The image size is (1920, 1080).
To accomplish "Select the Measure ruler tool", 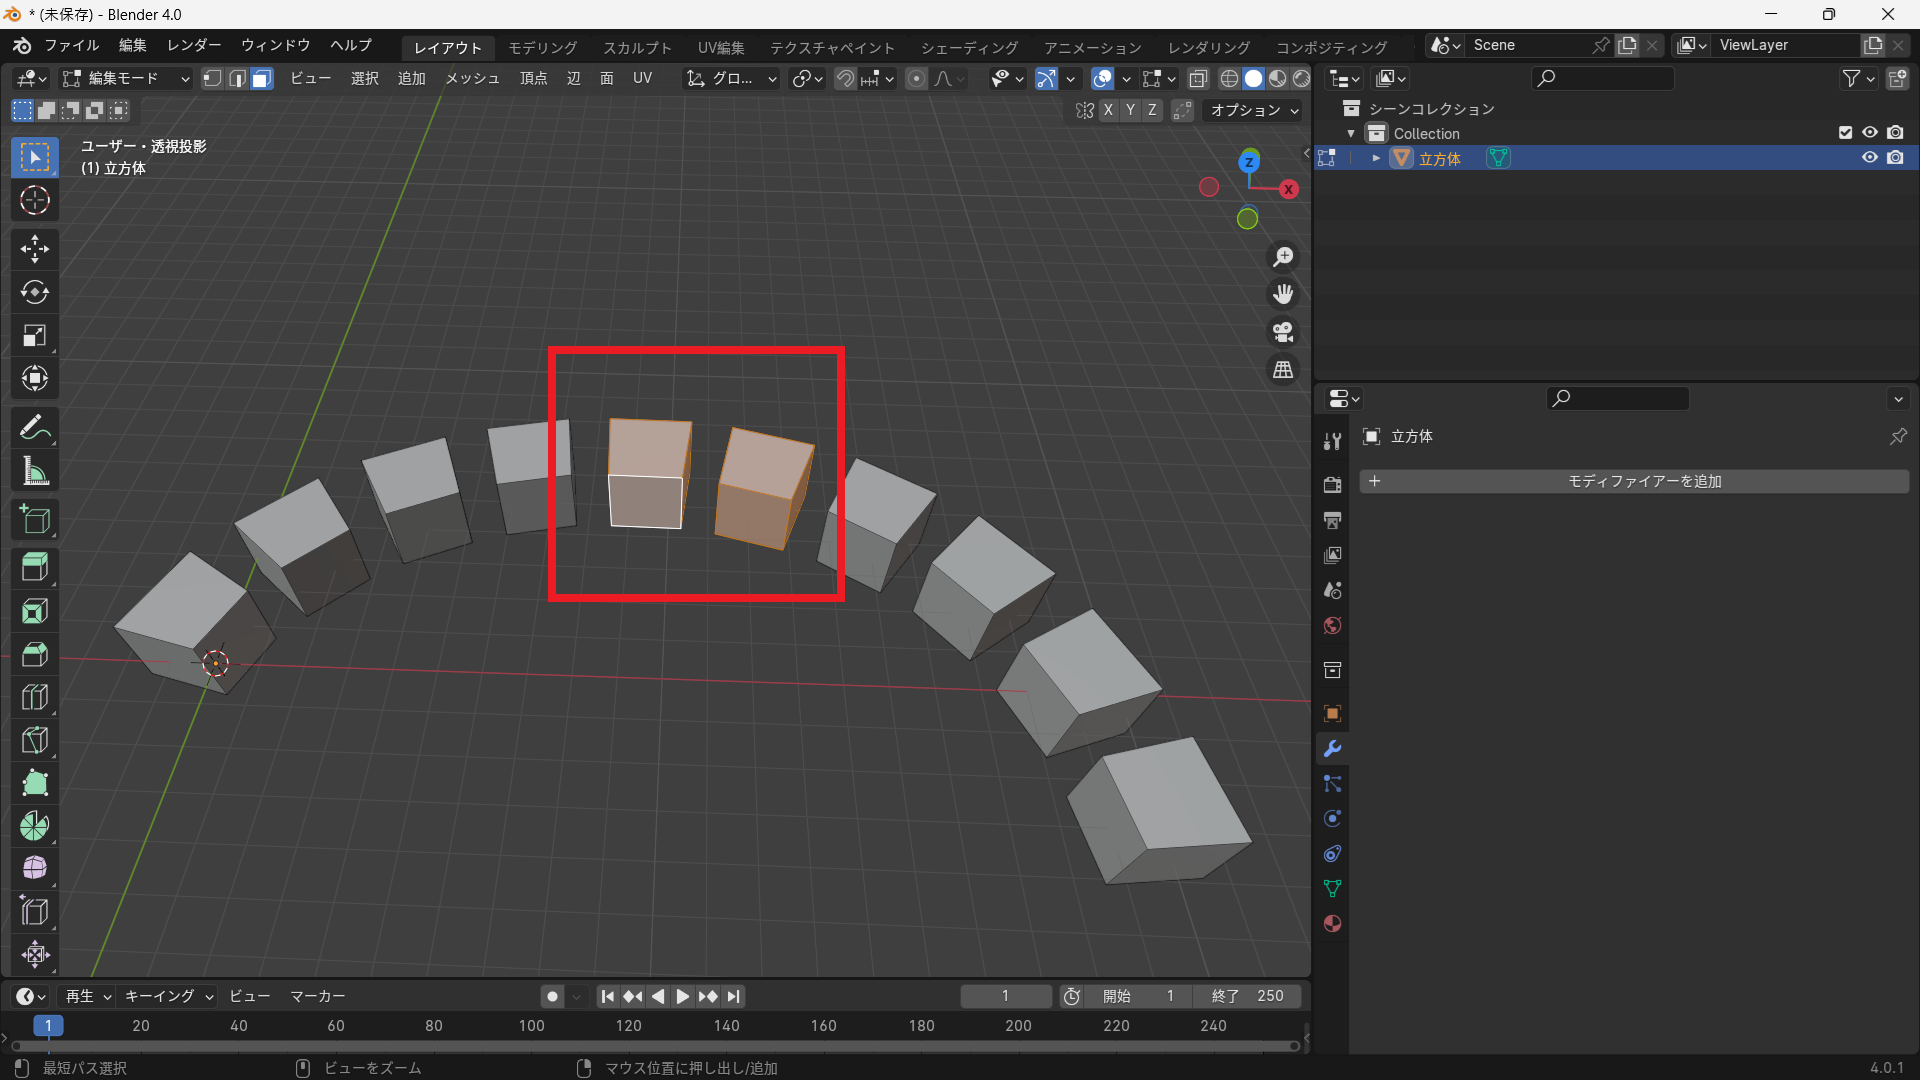I will (x=35, y=471).
